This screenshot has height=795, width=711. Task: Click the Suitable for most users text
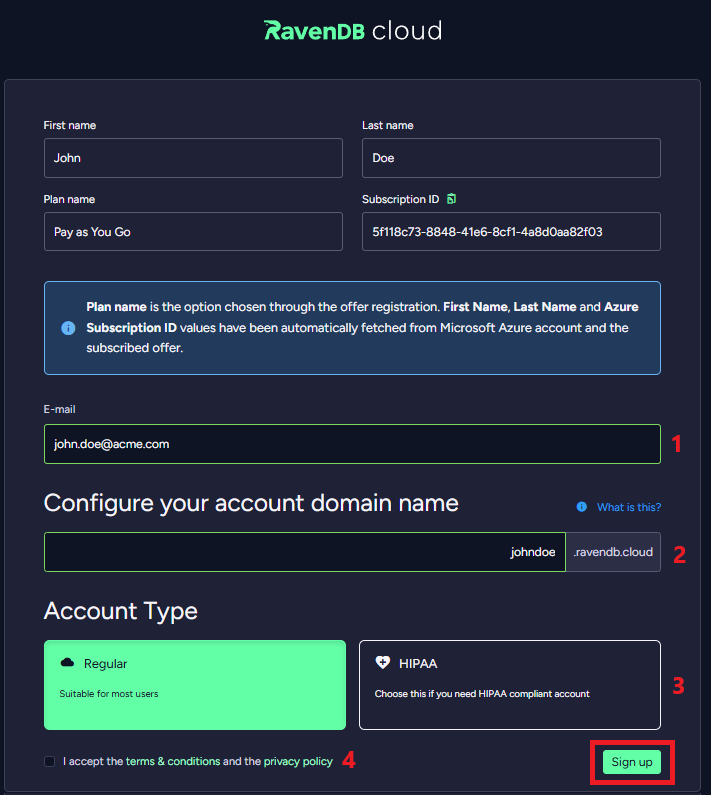(x=109, y=694)
